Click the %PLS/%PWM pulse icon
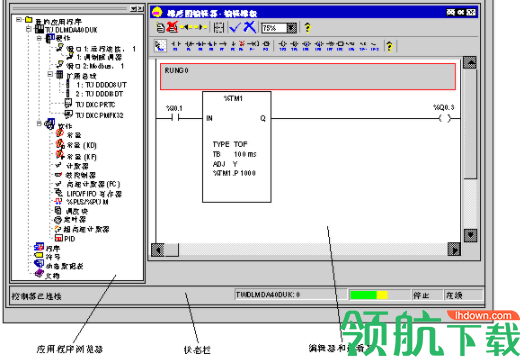 59,201
